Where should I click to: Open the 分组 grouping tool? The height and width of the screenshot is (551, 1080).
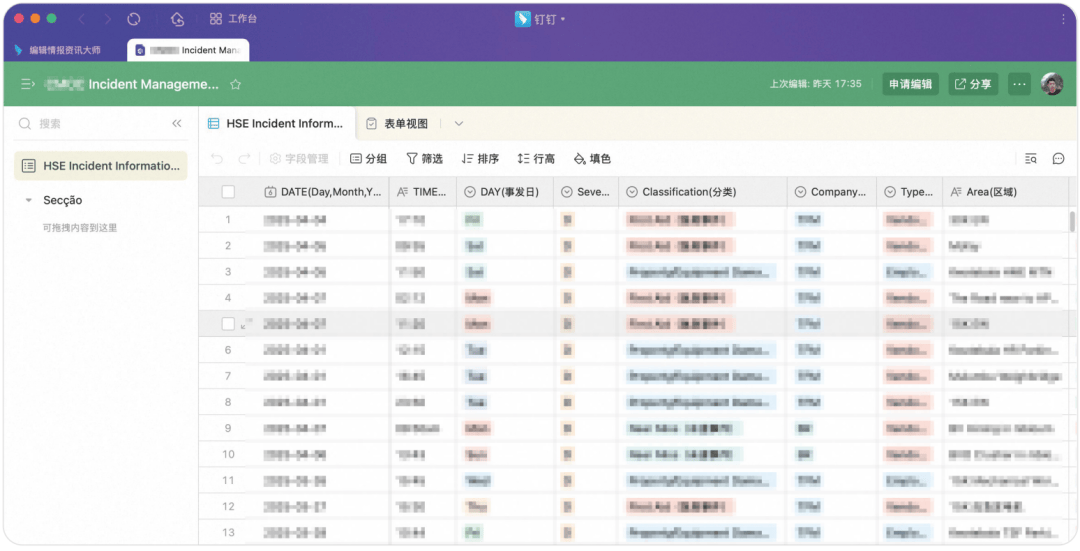pyautogui.click(x=368, y=159)
